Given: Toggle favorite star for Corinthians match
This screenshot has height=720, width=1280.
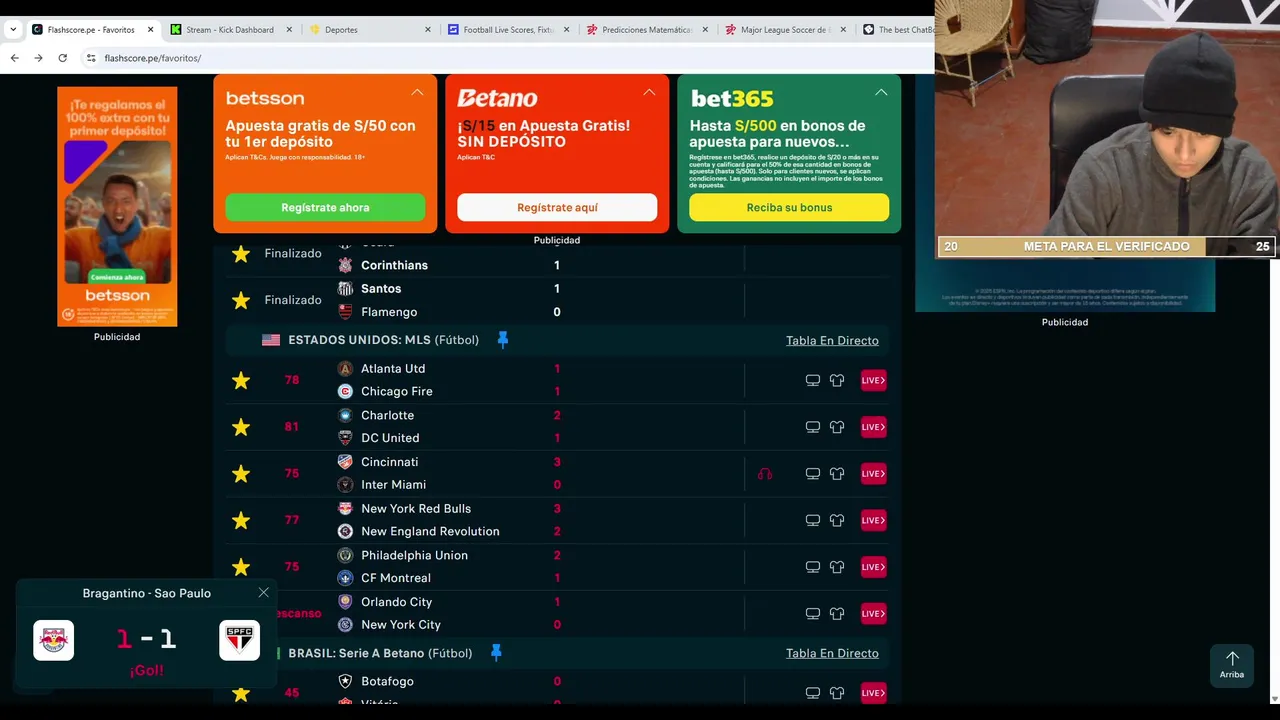Looking at the screenshot, I should click(241, 254).
